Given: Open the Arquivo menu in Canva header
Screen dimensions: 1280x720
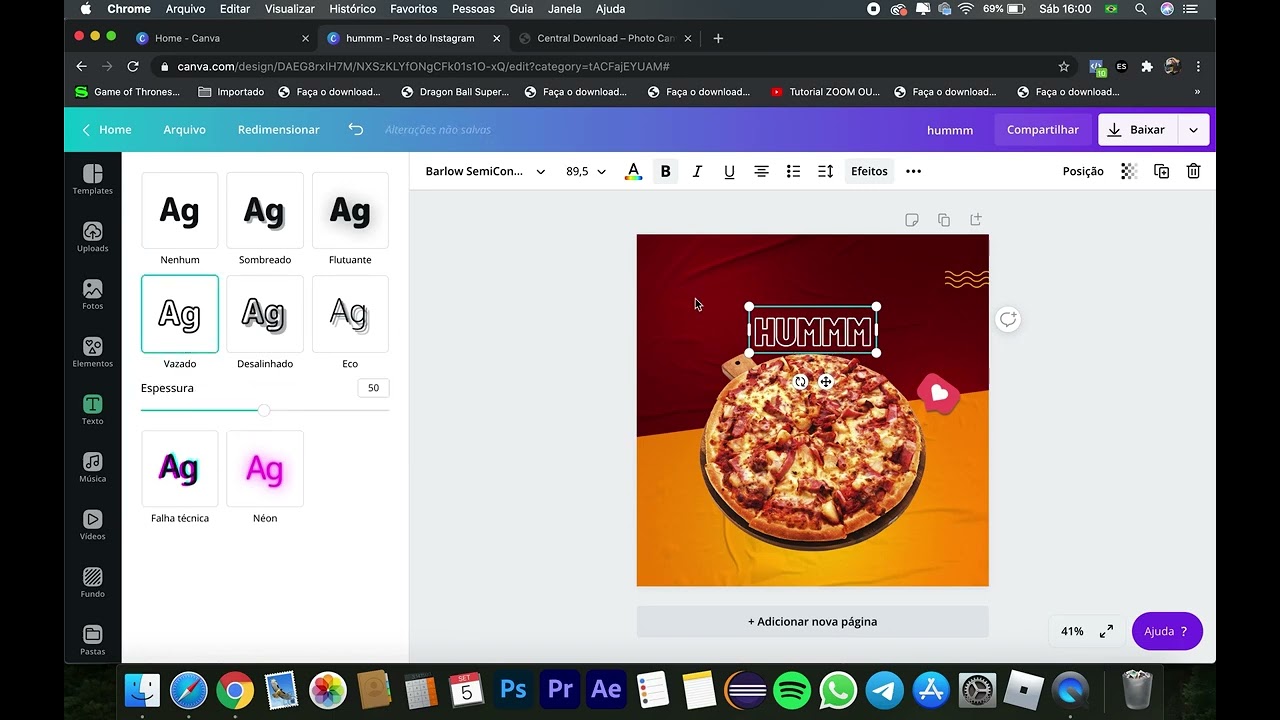Looking at the screenshot, I should (x=184, y=129).
